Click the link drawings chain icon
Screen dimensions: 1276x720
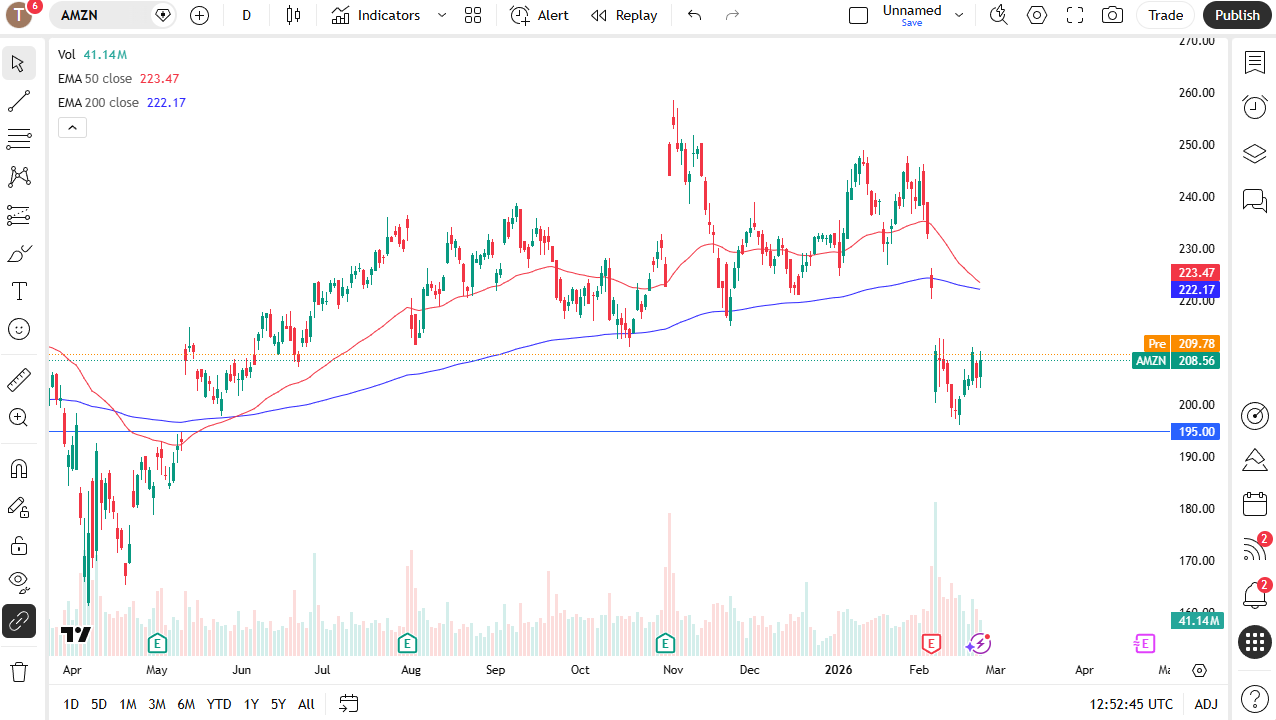[18, 621]
